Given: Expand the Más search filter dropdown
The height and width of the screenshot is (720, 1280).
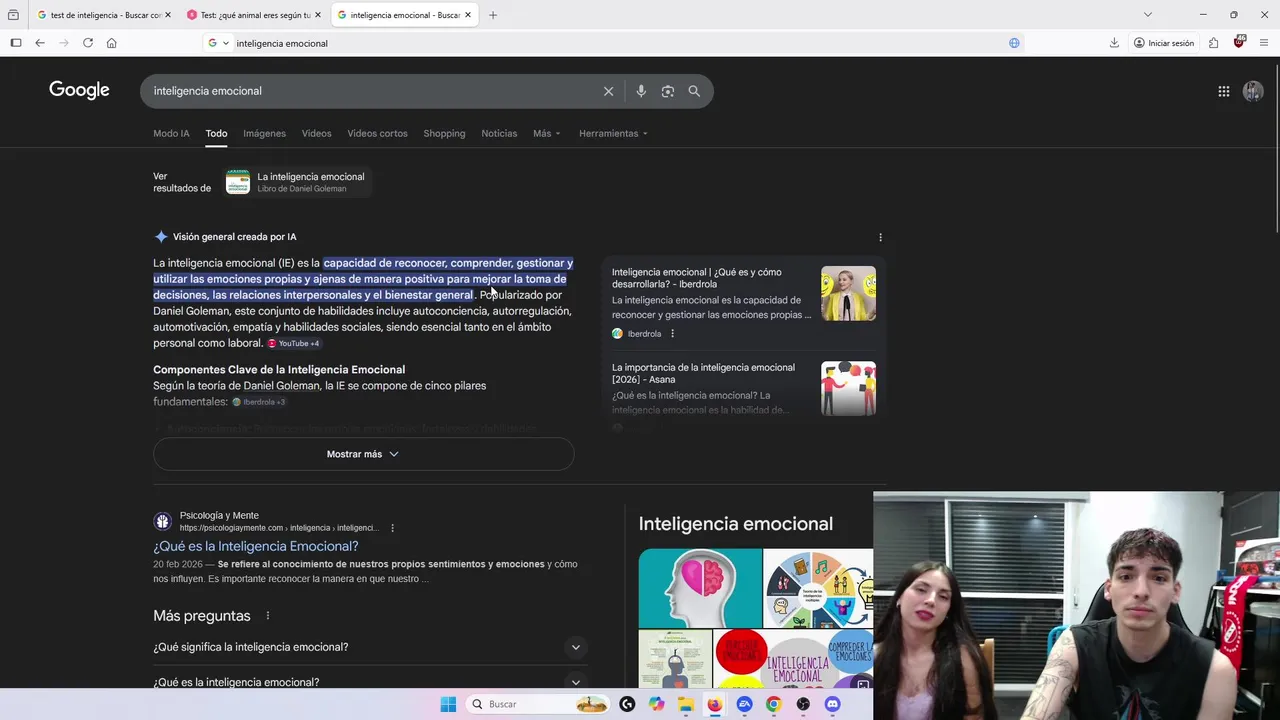Looking at the screenshot, I should pyautogui.click(x=547, y=133).
